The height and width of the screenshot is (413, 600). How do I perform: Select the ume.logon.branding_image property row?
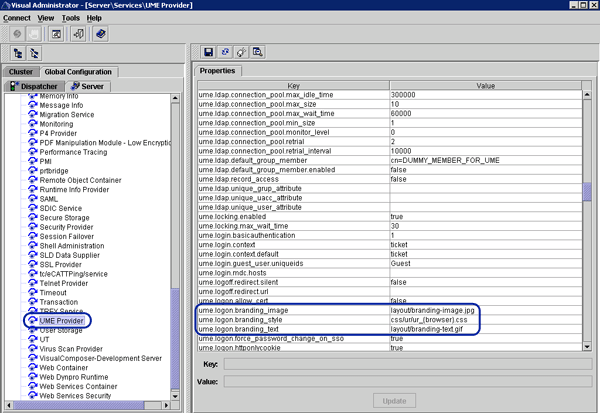(x=292, y=310)
